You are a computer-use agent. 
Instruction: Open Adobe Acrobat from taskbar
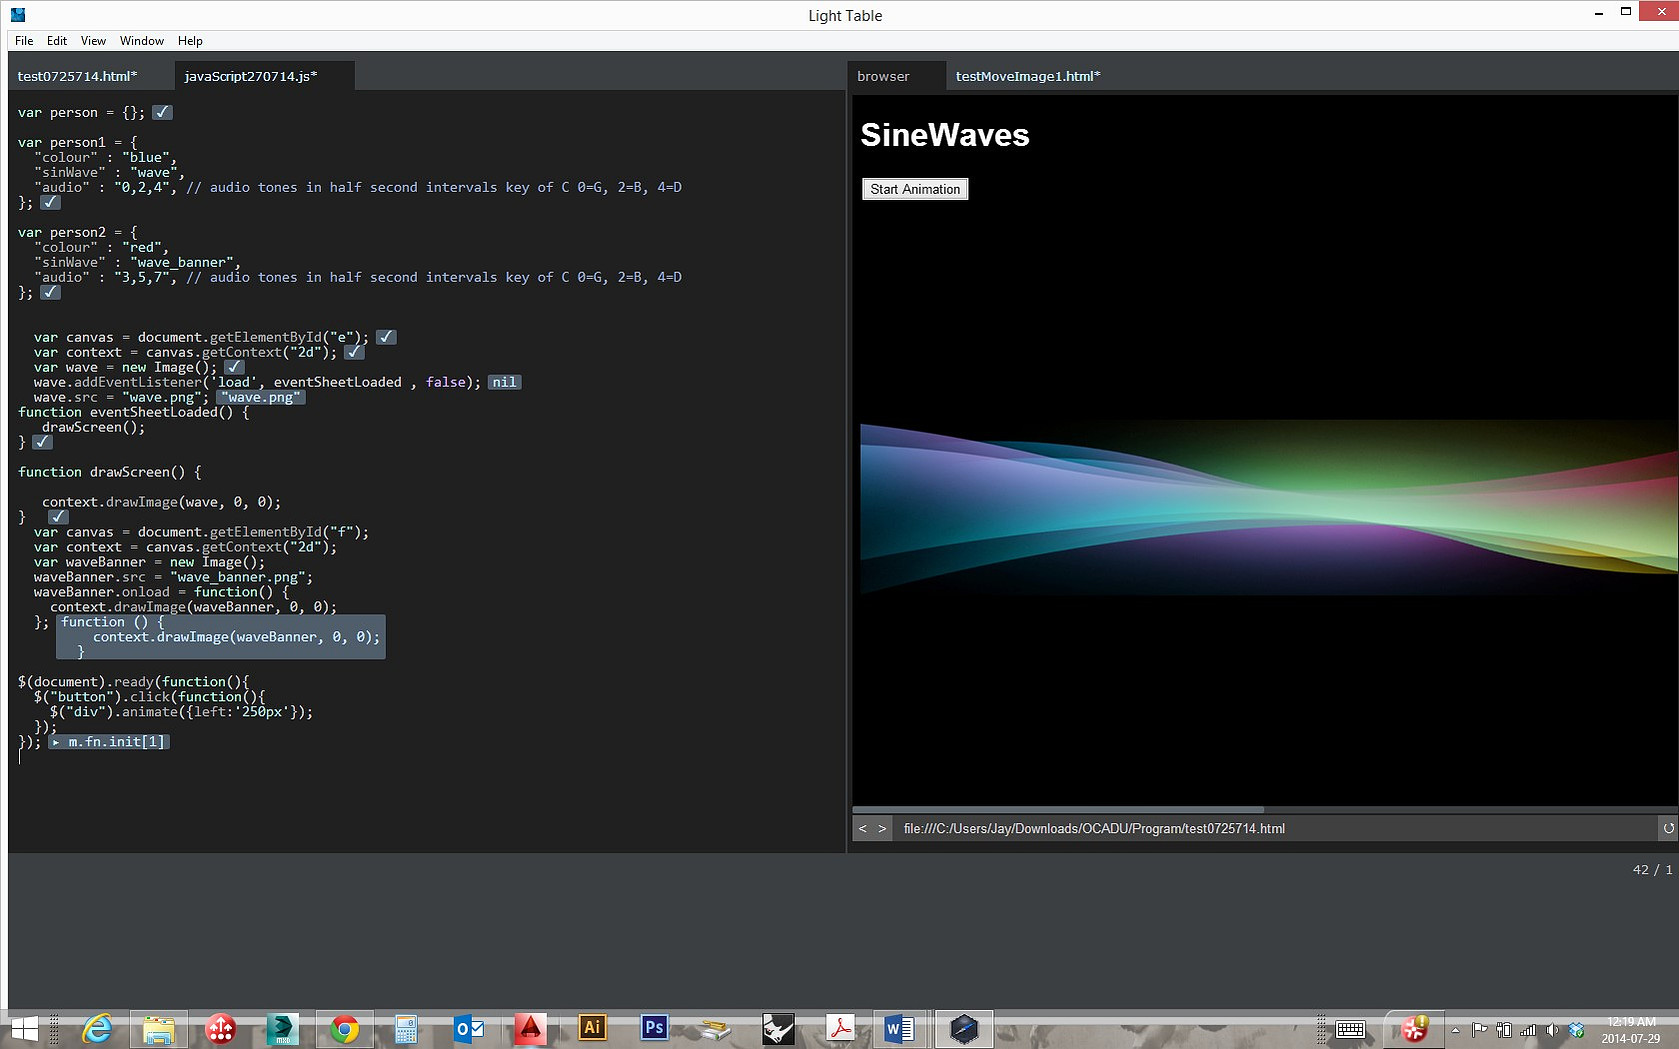840,1029
